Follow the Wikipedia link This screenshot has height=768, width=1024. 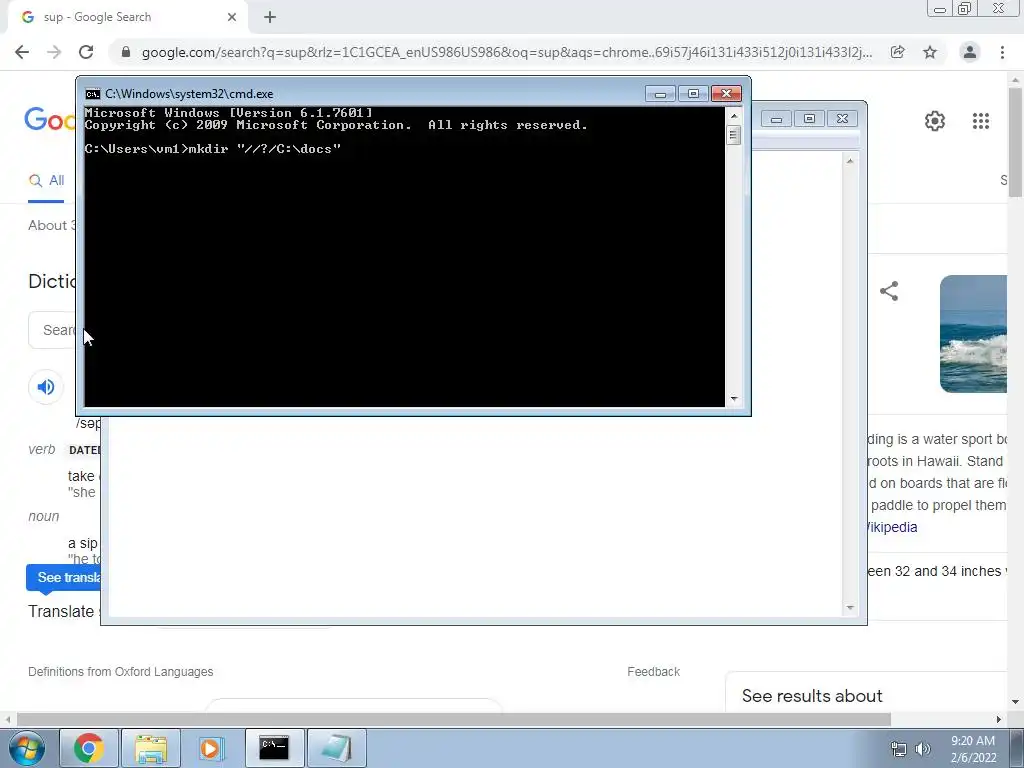point(891,527)
